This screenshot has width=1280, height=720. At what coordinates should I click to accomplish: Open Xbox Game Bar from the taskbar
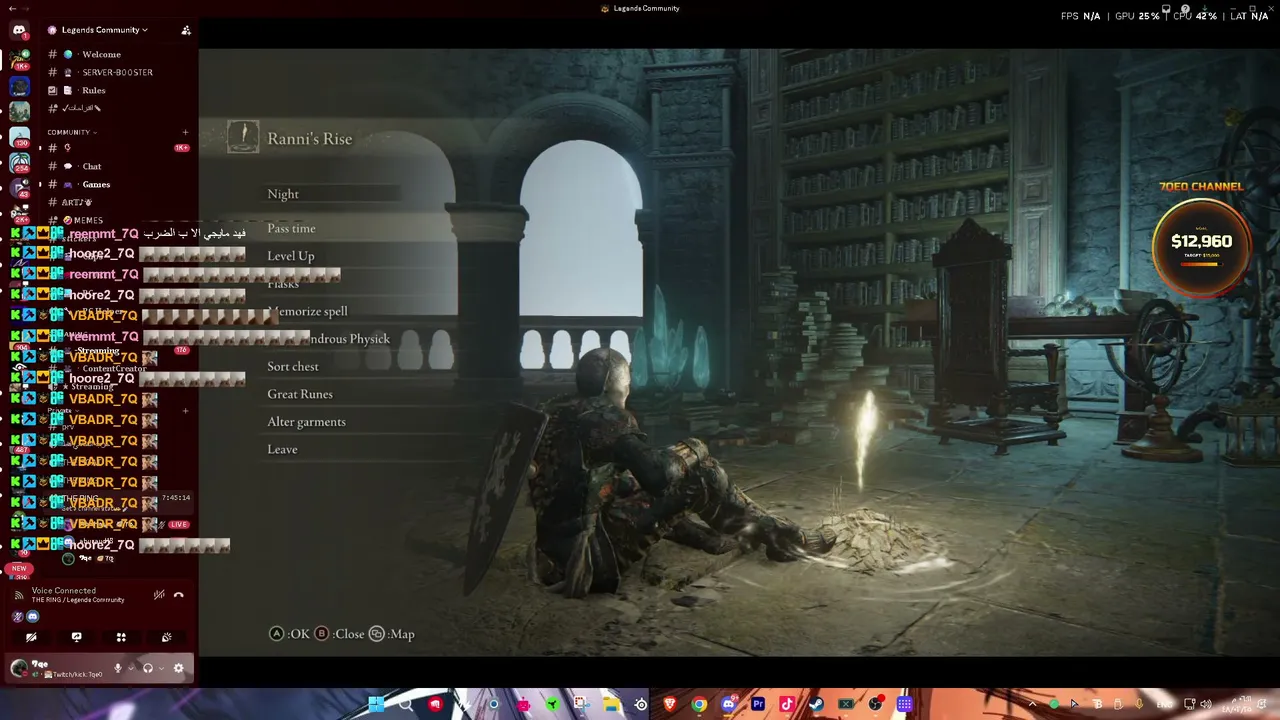pyautogui.click(x=846, y=704)
